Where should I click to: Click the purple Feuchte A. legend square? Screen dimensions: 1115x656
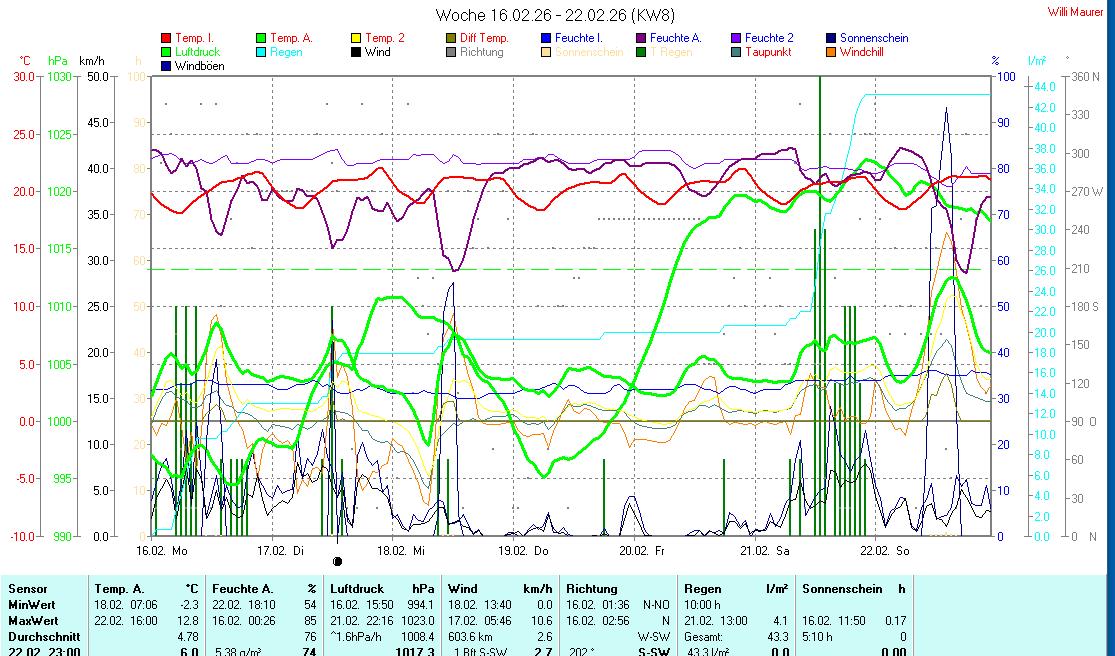coord(641,38)
